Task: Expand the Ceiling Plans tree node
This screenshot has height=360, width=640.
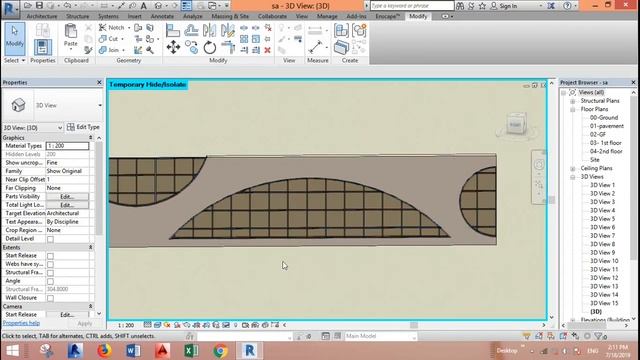Action: click(573, 169)
